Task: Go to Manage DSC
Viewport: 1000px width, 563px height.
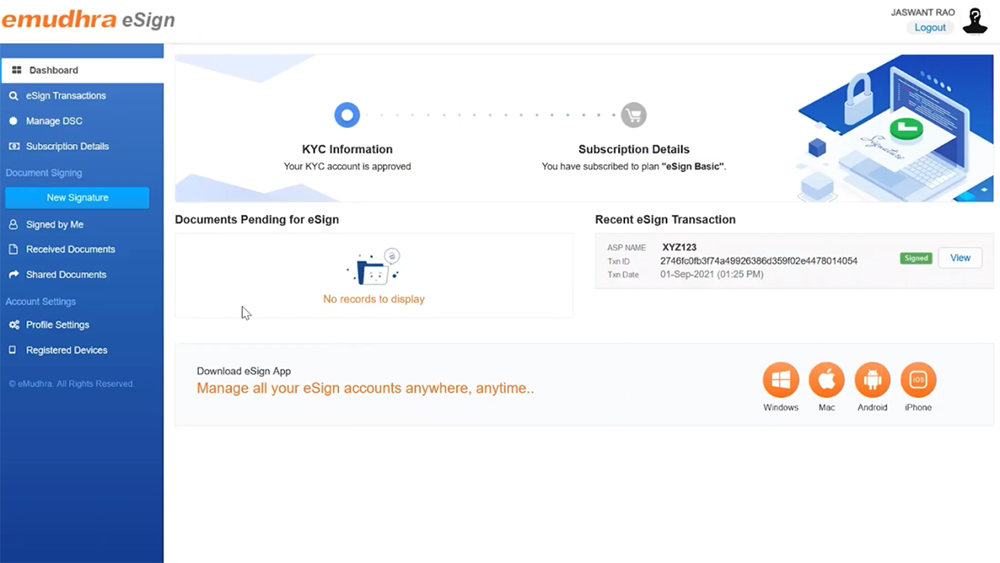Action: (x=54, y=121)
